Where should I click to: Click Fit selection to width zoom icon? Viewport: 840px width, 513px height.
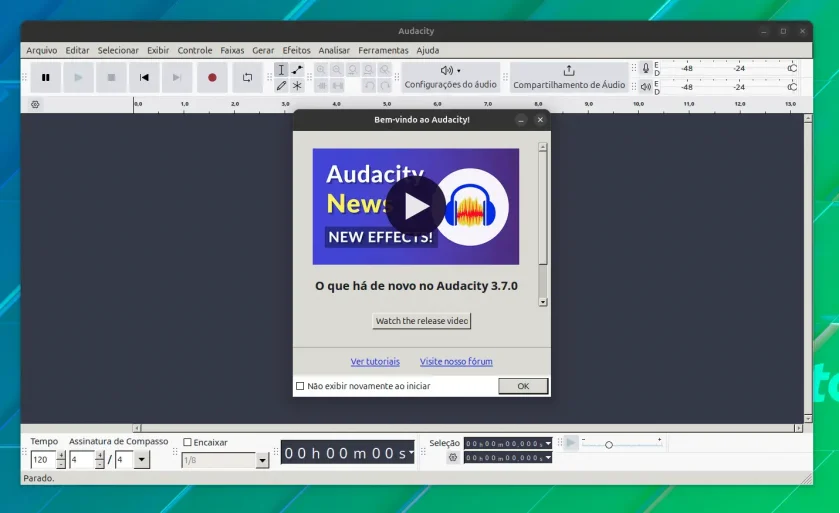point(352,70)
